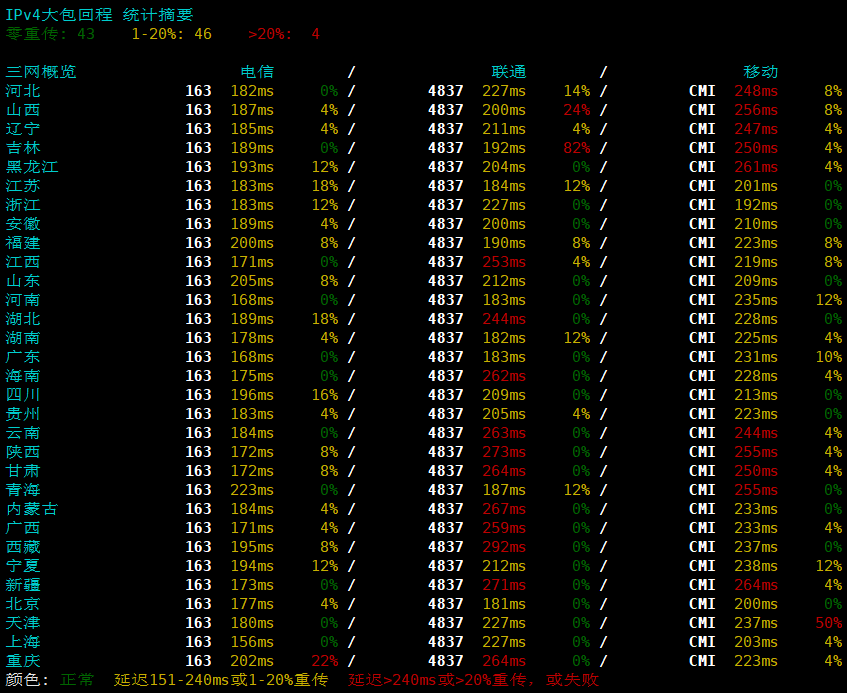Select the province name '浙江'
847x693 pixels.
(x=23, y=205)
